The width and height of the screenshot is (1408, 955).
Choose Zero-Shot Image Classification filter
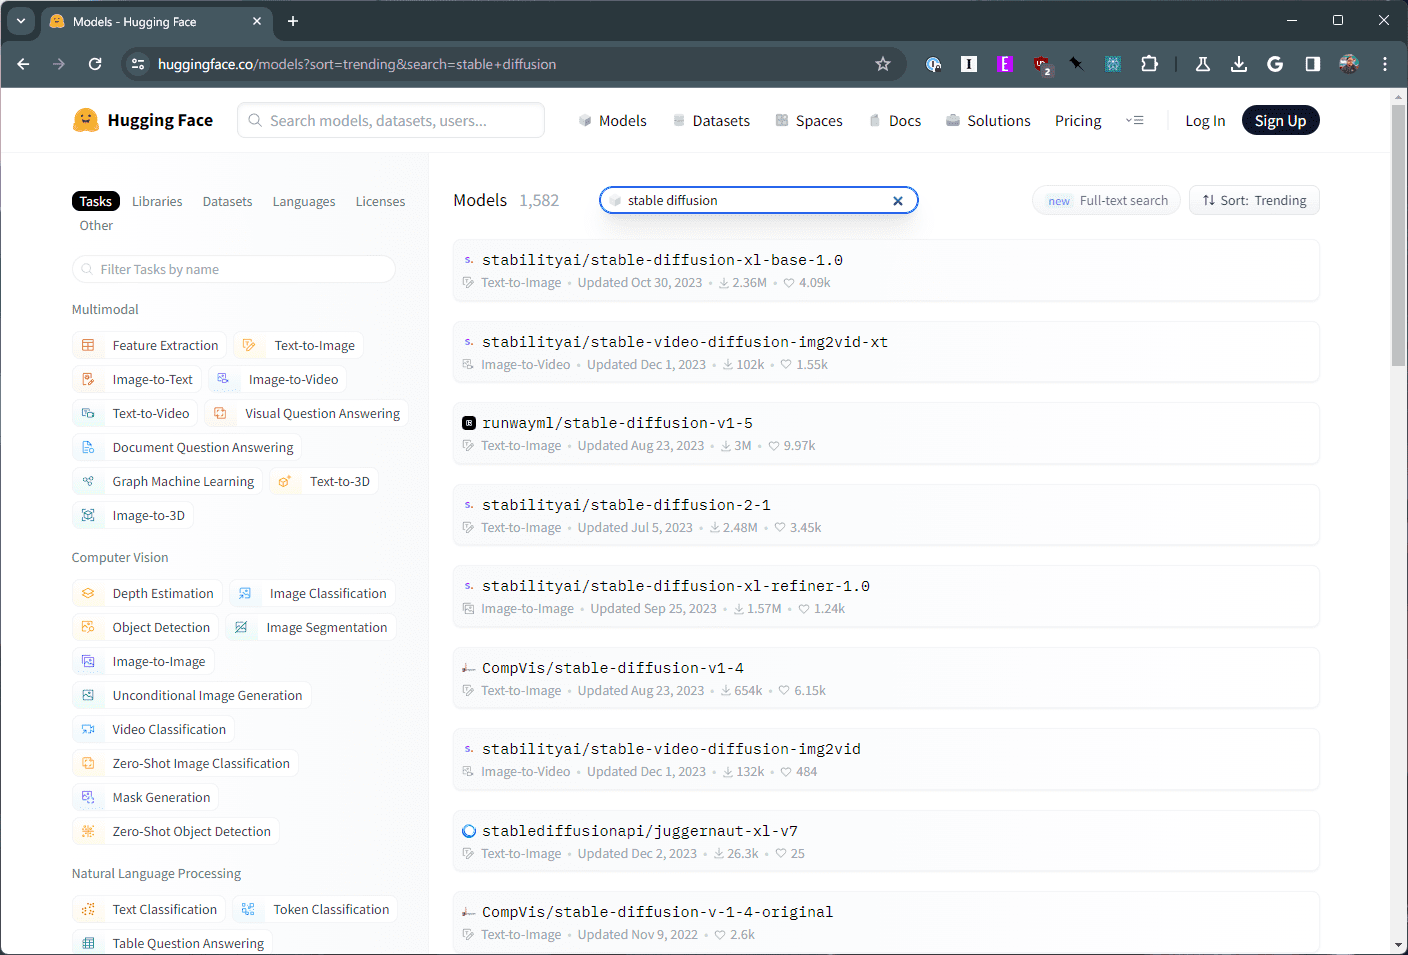(x=186, y=763)
